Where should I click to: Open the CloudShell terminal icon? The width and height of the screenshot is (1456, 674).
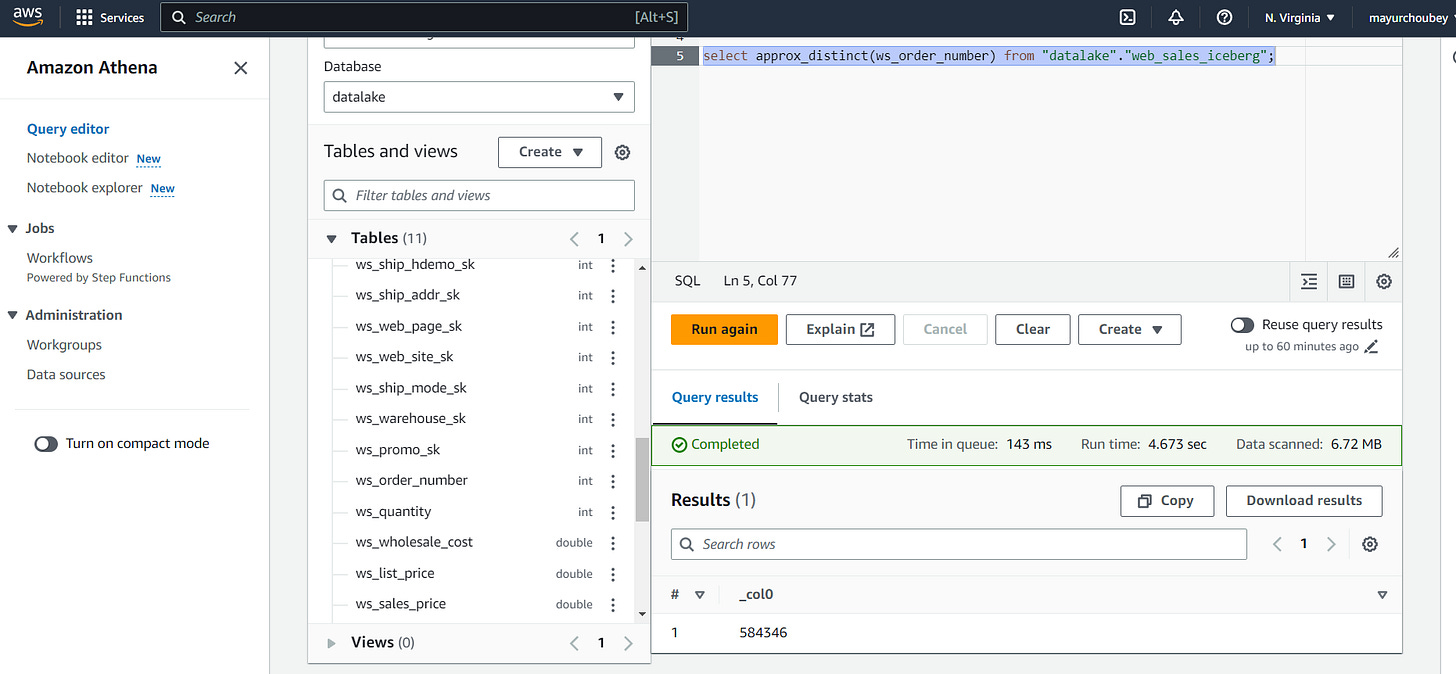click(1127, 17)
